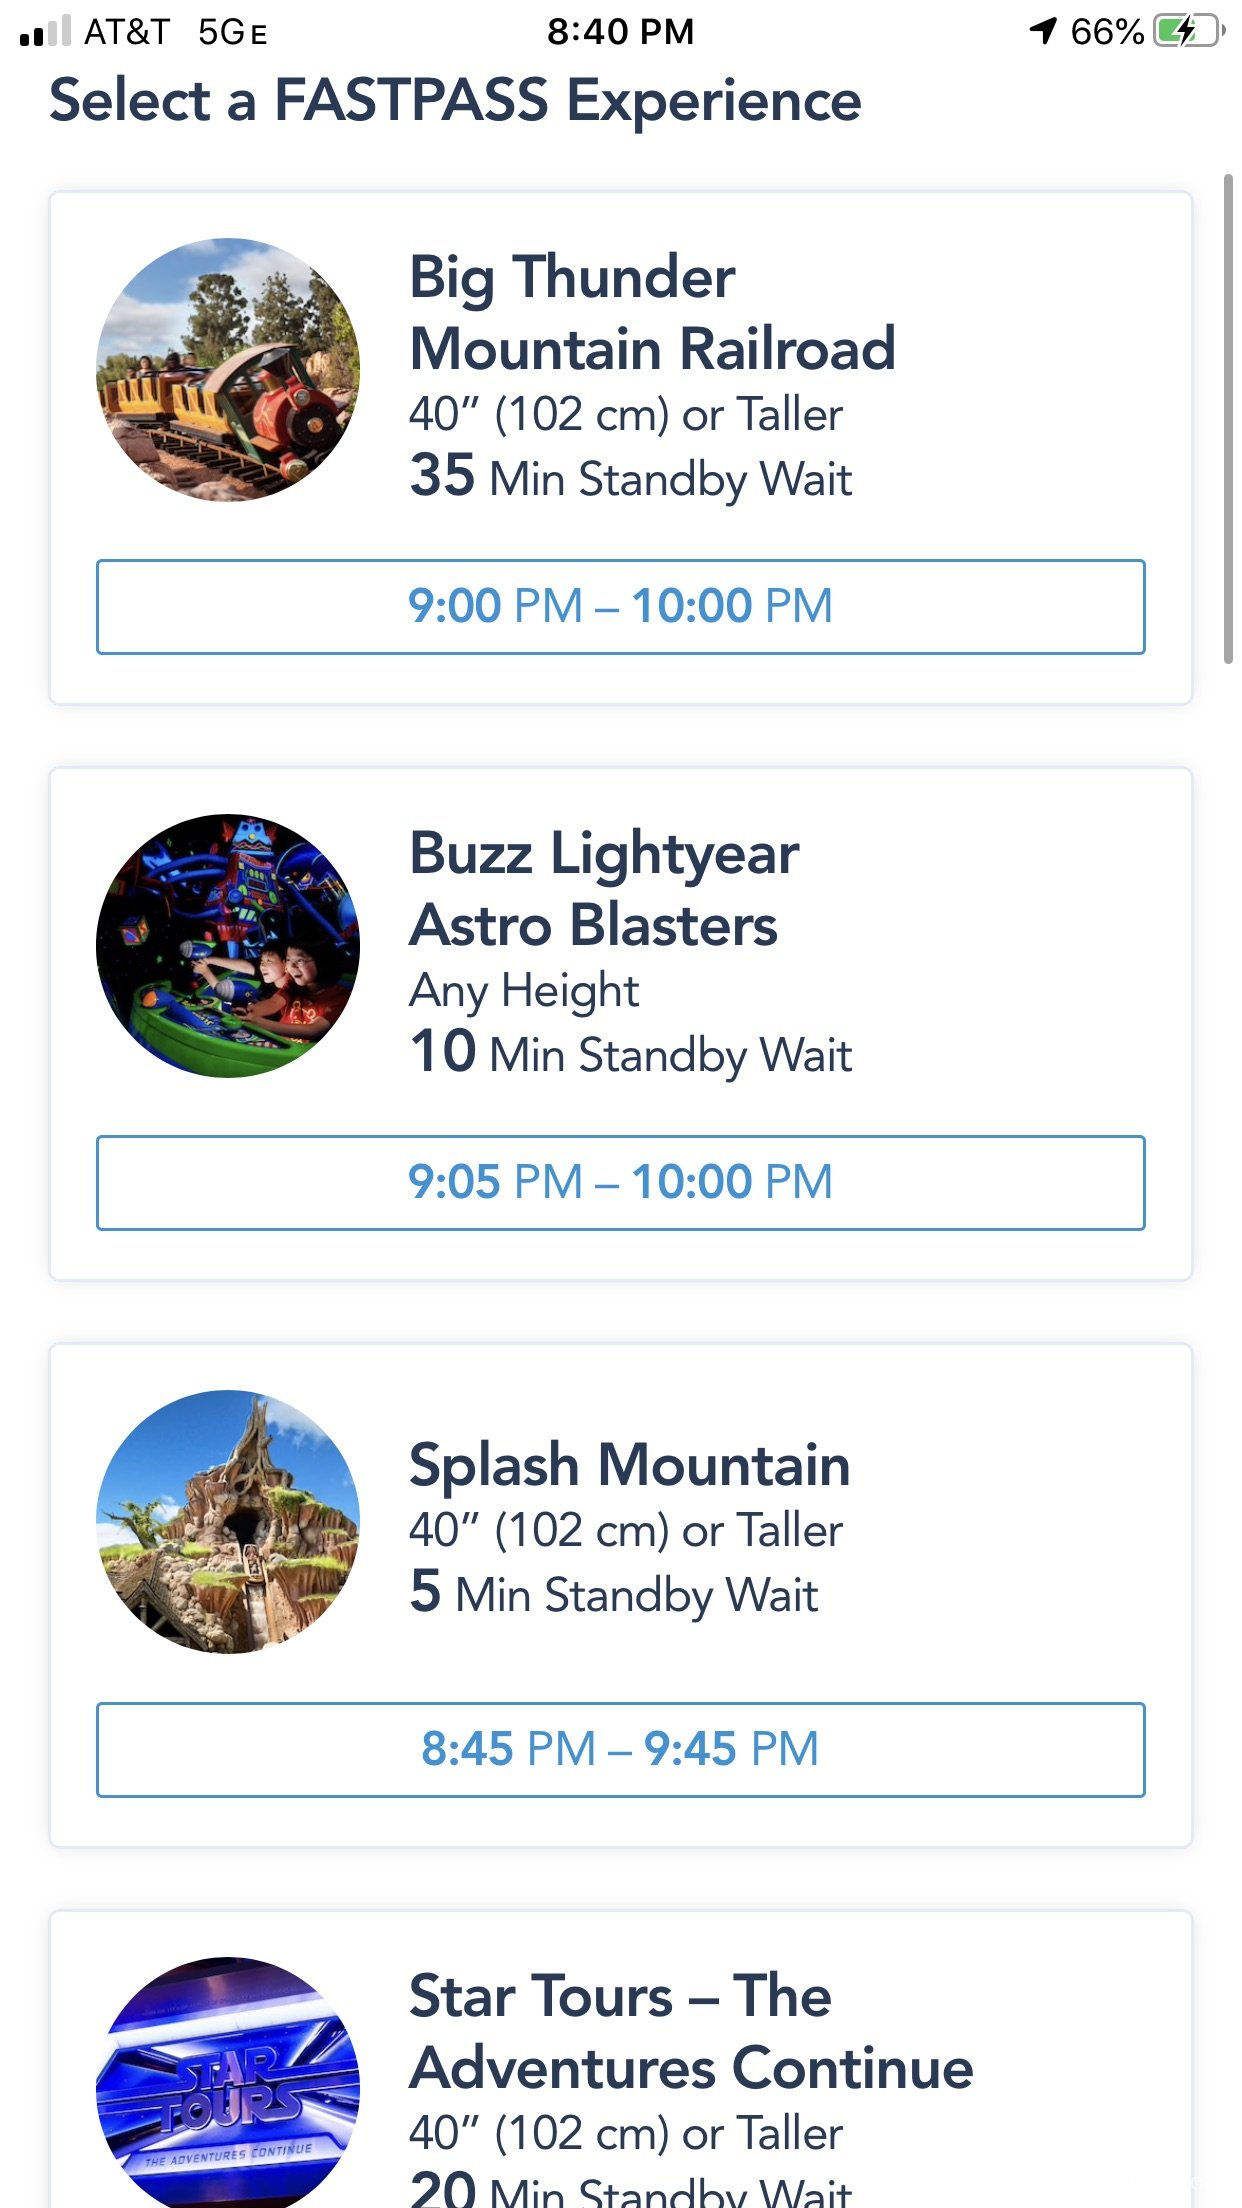Viewport: 1242px width, 2208px height.
Task: Tap the Splash Mountain ride photo
Action: pos(228,1522)
